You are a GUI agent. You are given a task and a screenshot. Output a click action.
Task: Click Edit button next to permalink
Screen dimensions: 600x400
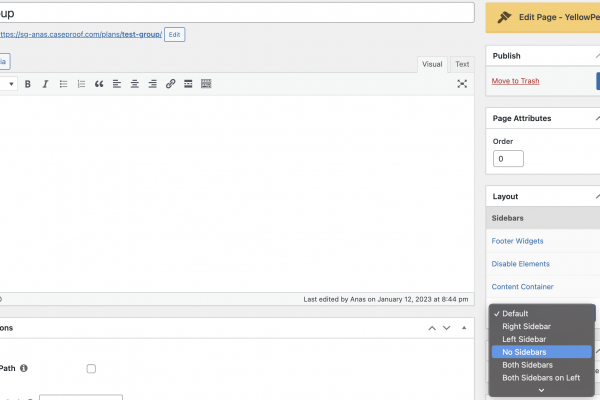(x=174, y=34)
